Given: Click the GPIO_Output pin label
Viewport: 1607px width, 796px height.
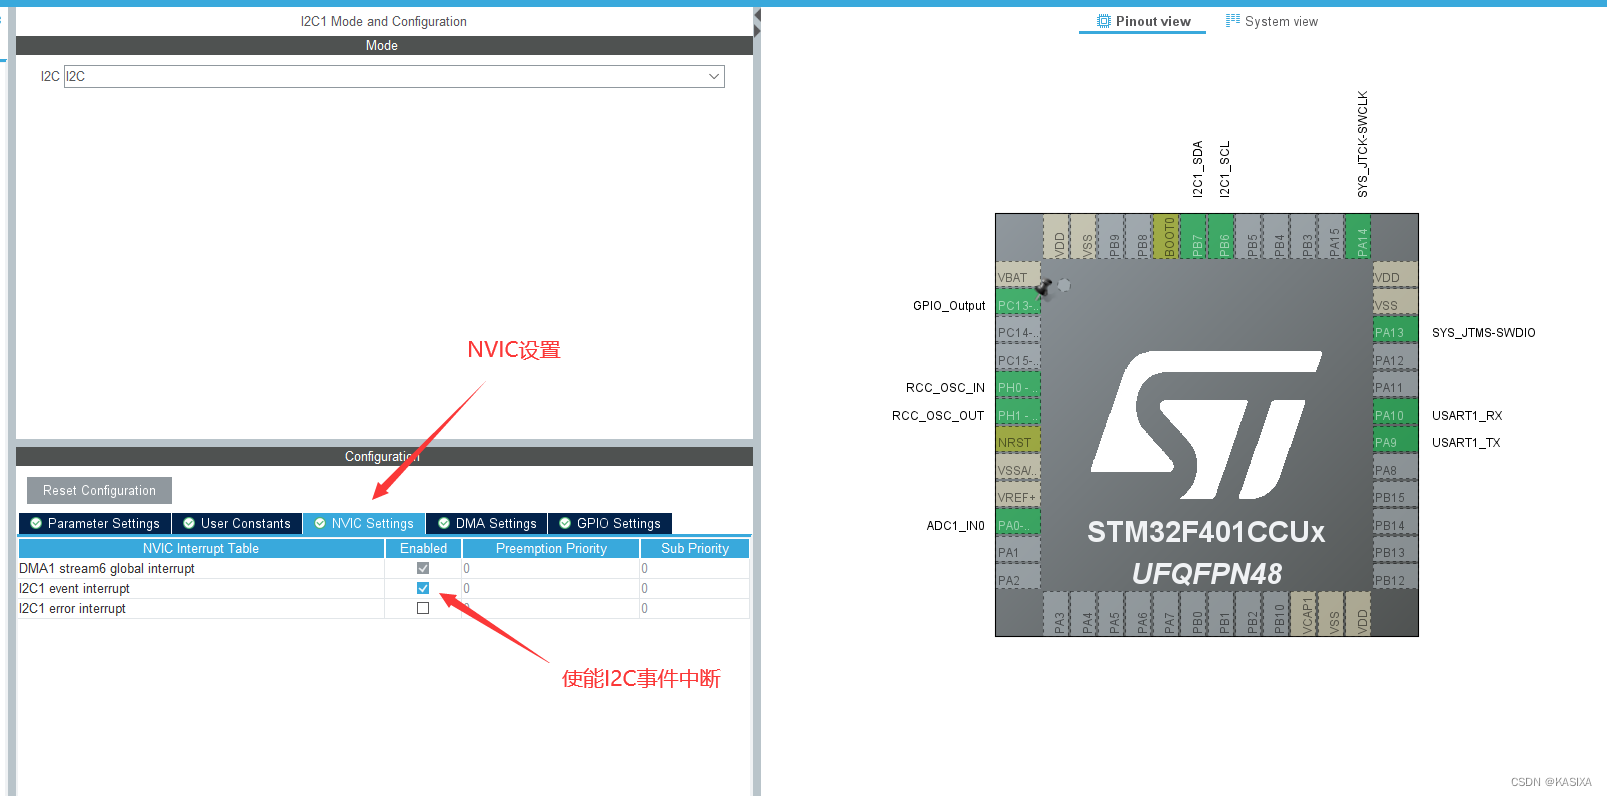Looking at the screenshot, I should pos(949,305).
